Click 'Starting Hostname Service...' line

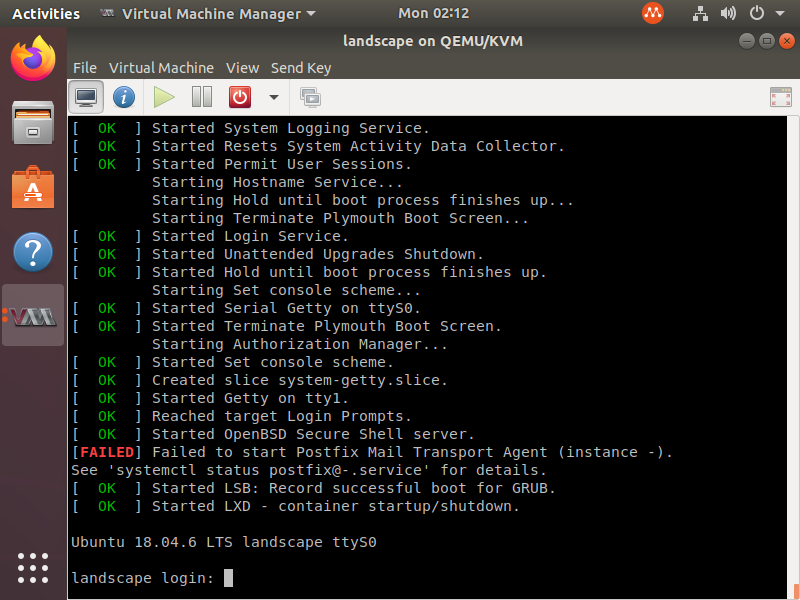277,182
